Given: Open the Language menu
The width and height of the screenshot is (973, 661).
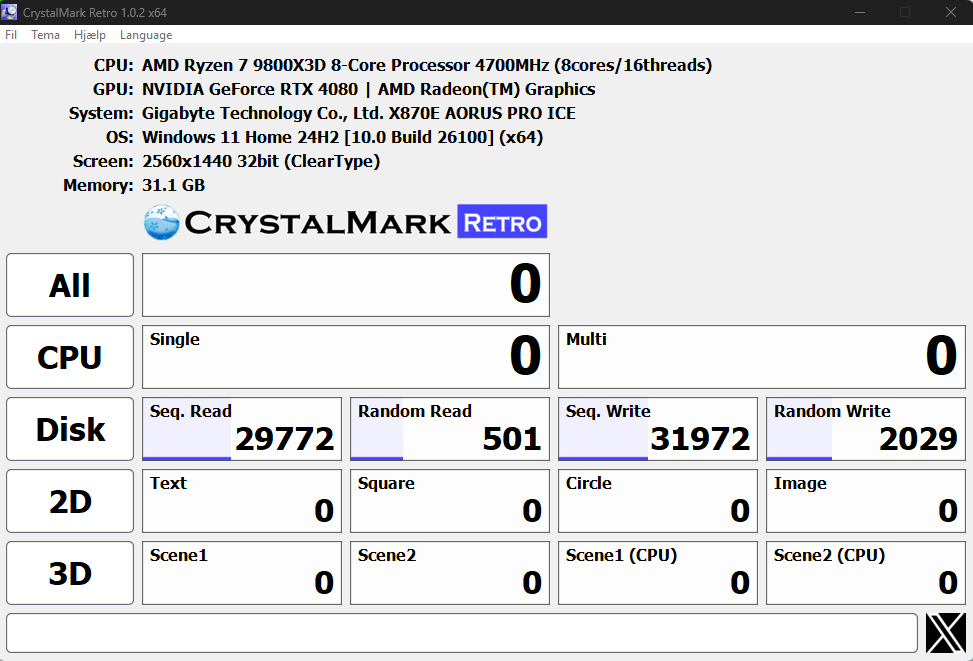Looking at the screenshot, I should [146, 35].
